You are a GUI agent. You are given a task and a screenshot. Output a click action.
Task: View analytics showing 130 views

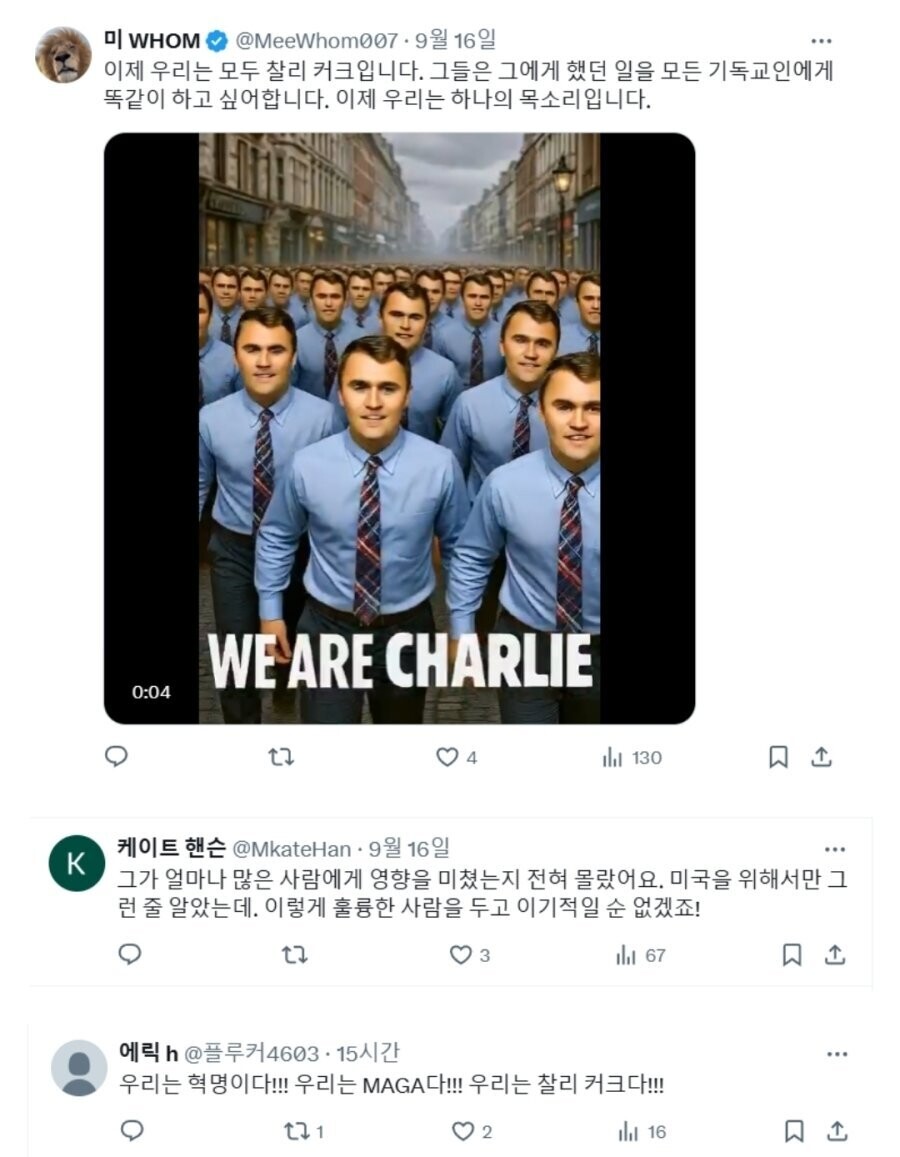point(631,757)
